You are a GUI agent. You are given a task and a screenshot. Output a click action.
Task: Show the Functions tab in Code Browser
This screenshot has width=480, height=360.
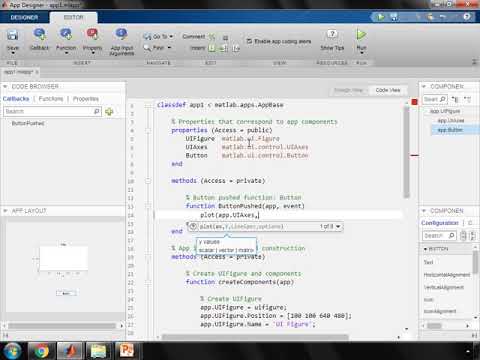click(x=51, y=99)
